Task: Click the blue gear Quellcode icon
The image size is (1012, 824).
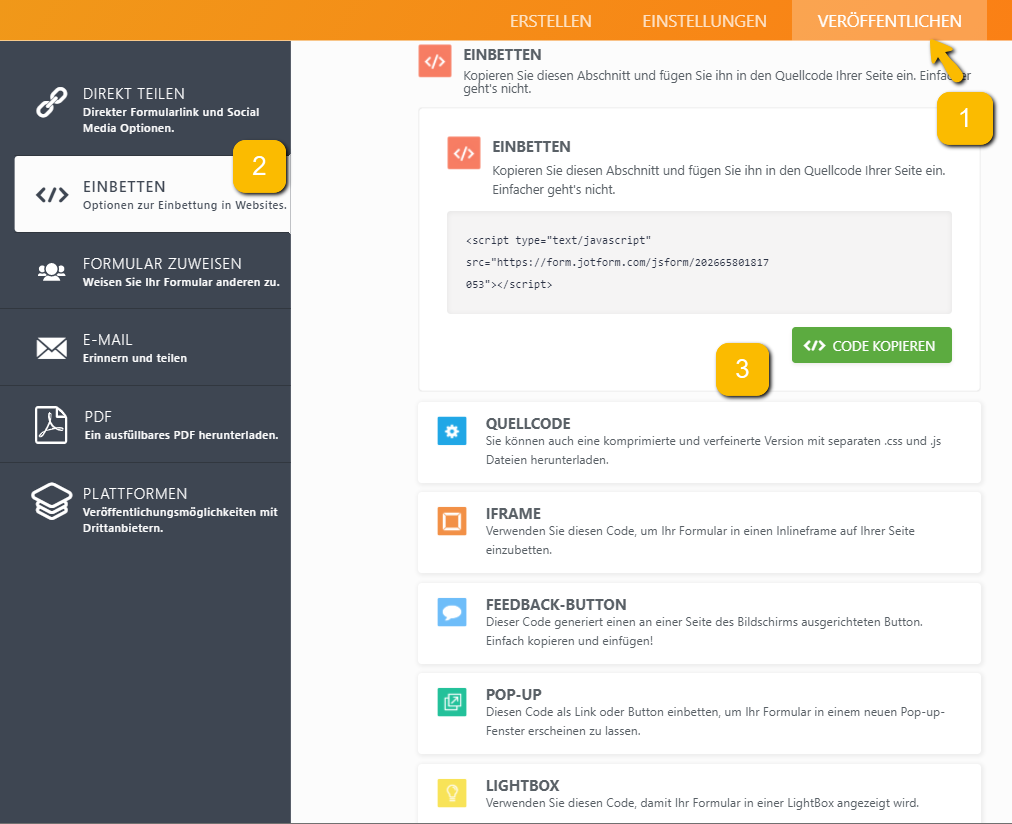Action: click(x=452, y=431)
